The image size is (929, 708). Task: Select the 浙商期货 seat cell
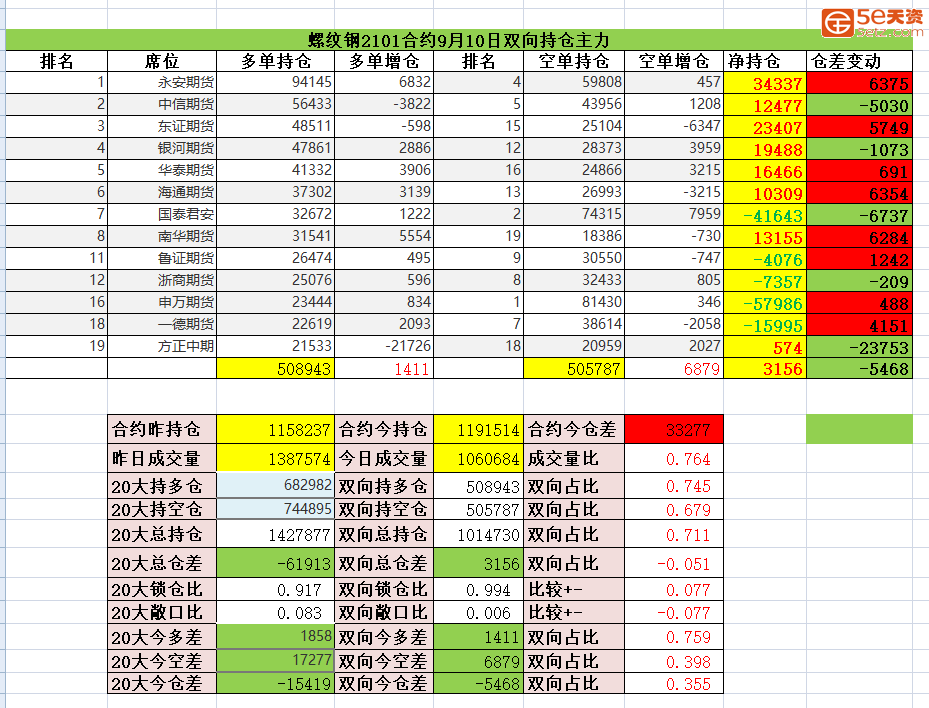point(162,280)
